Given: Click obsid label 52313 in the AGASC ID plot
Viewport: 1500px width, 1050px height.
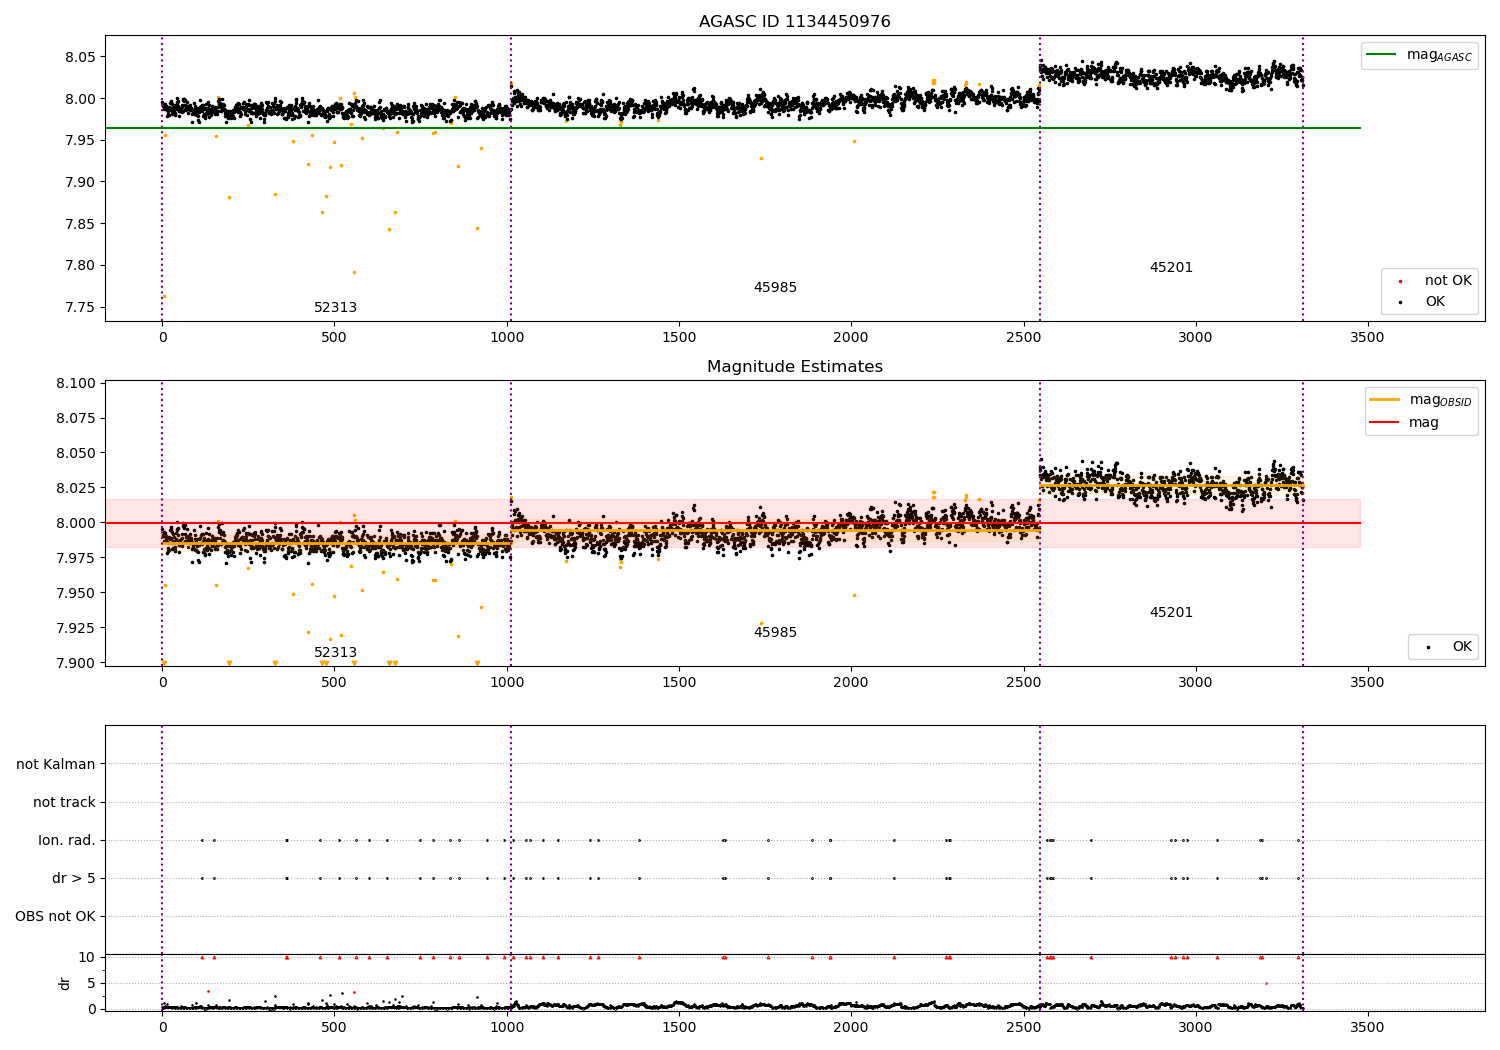Looking at the screenshot, I should [335, 308].
